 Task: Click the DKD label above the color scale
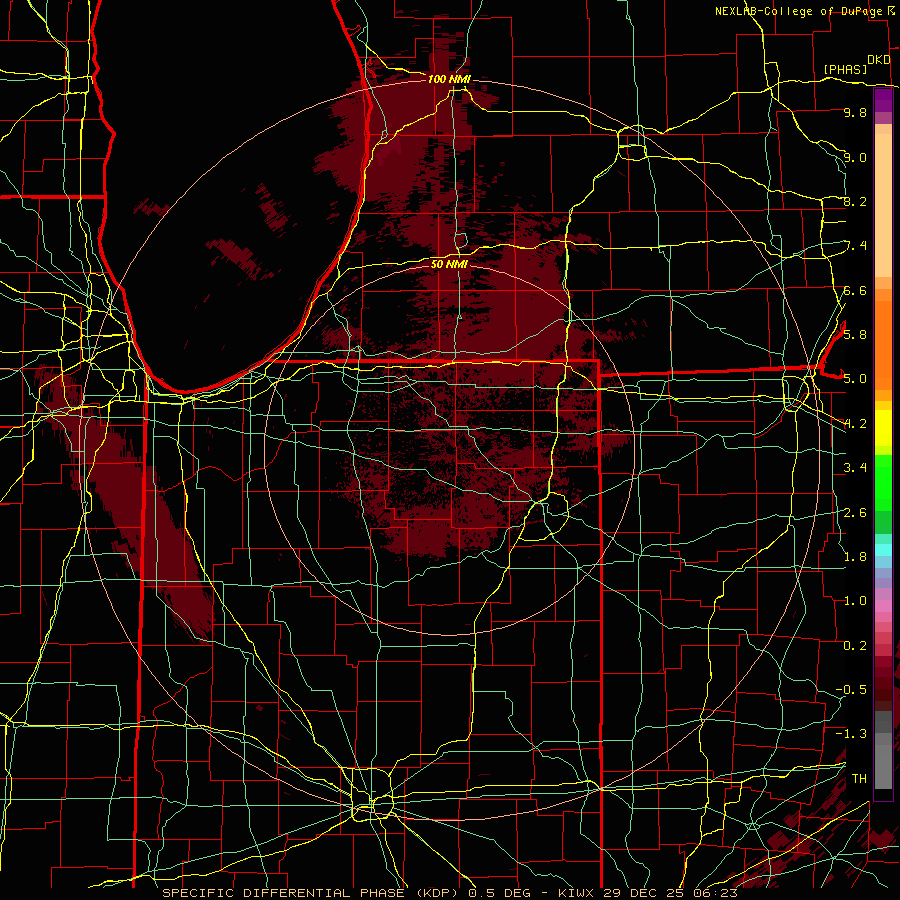point(878,60)
